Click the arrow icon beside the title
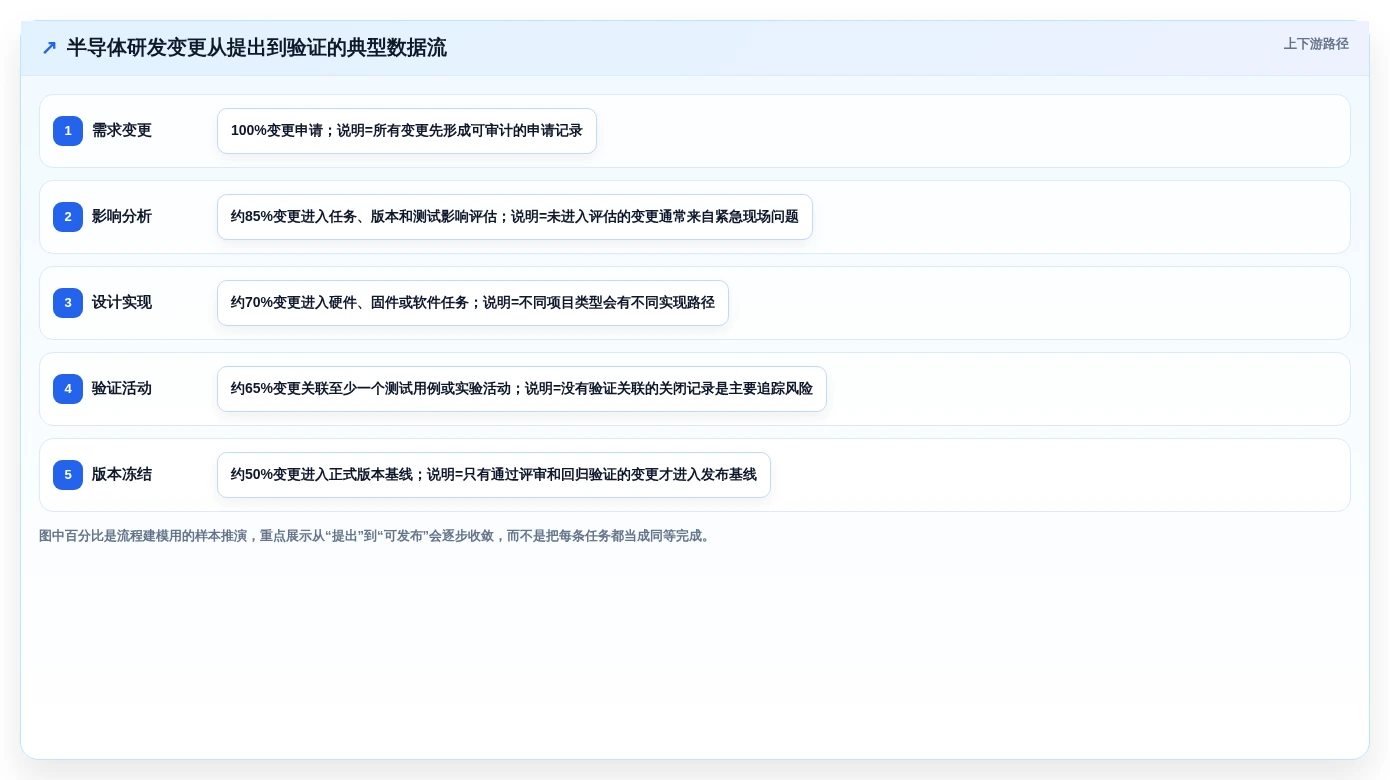Image resolution: width=1390 pixels, height=780 pixels. (x=49, y=48)
